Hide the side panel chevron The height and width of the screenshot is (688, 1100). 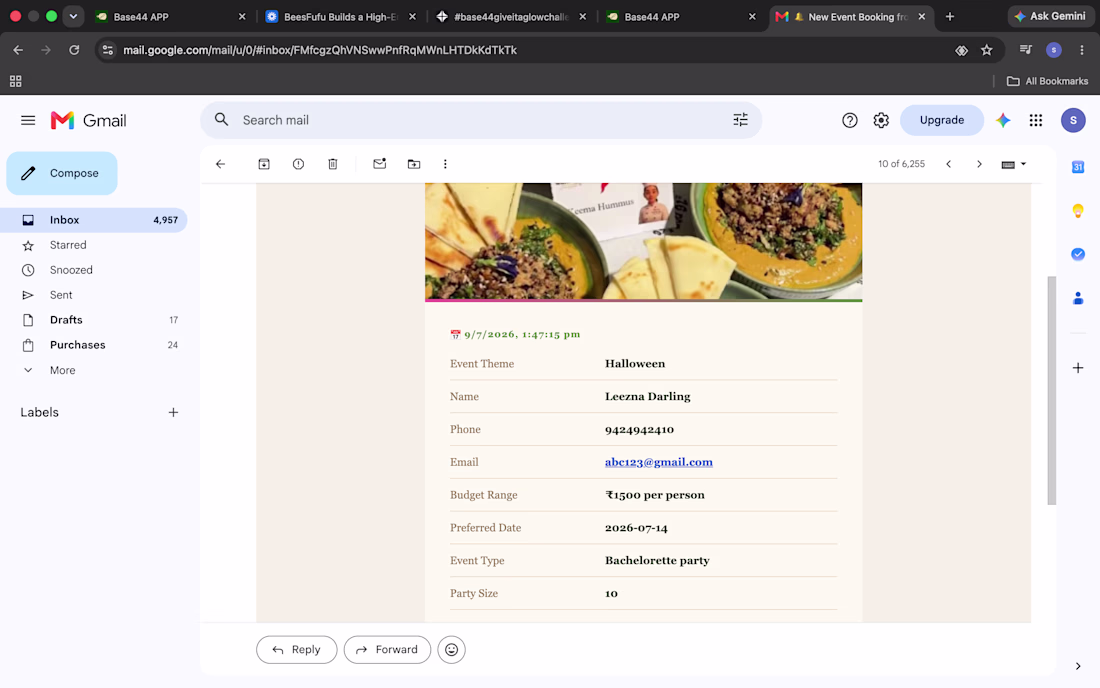coord(1078,666)
